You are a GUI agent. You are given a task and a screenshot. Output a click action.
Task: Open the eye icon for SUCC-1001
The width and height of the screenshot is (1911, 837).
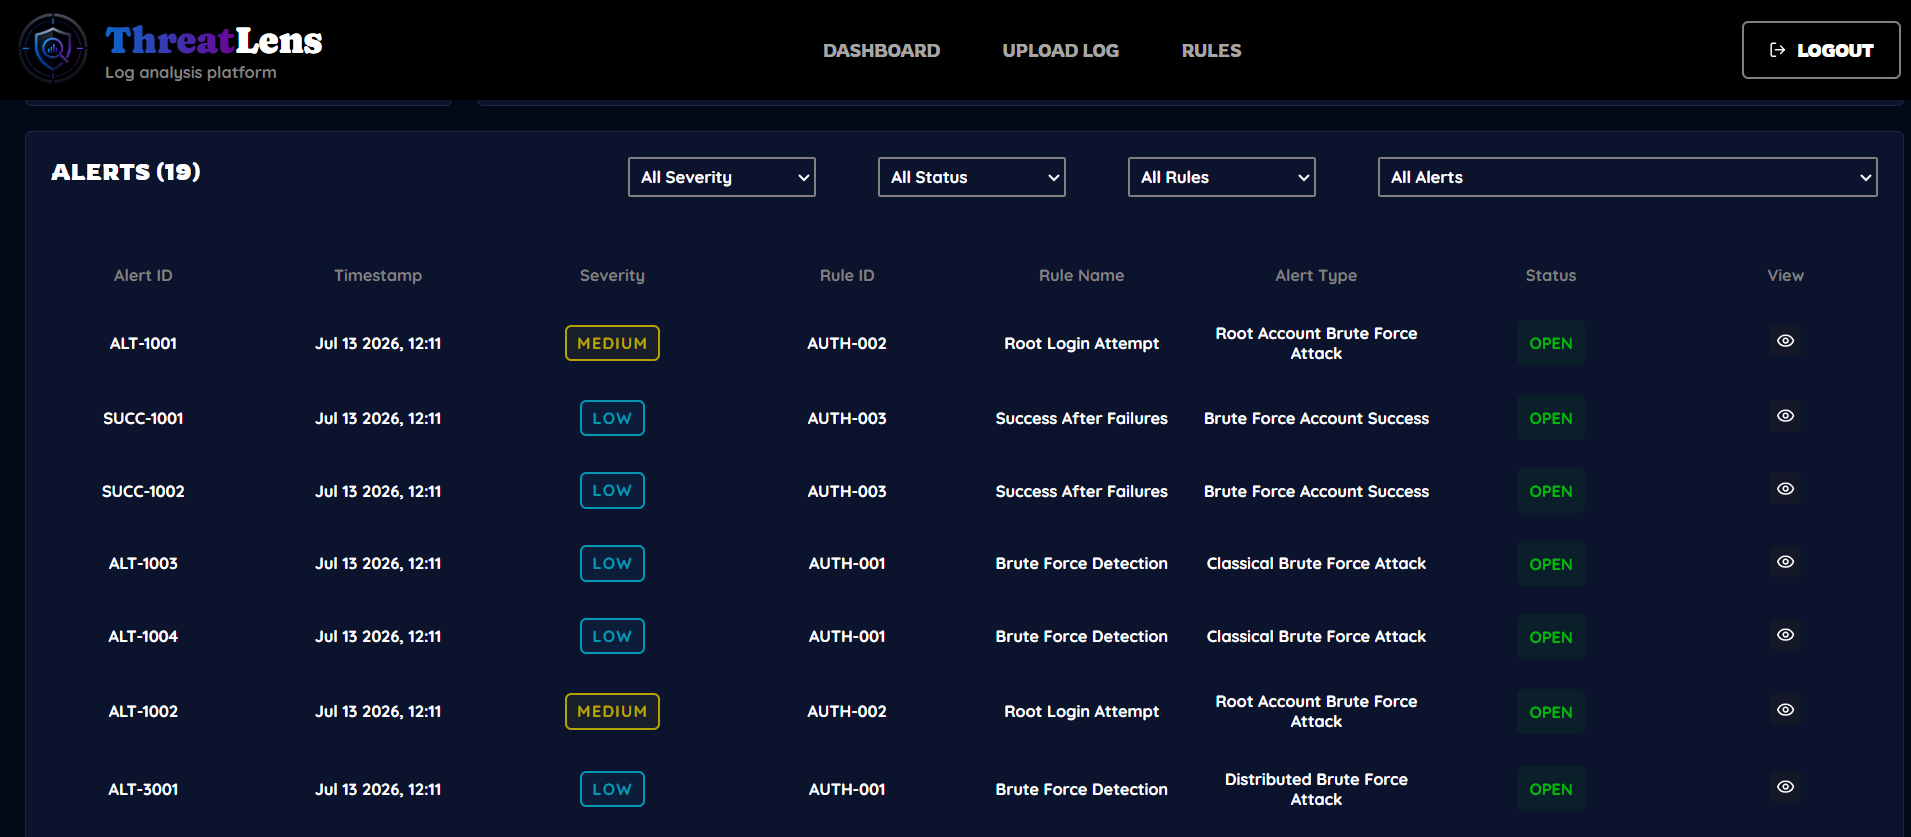click(x=1785, y=416)
